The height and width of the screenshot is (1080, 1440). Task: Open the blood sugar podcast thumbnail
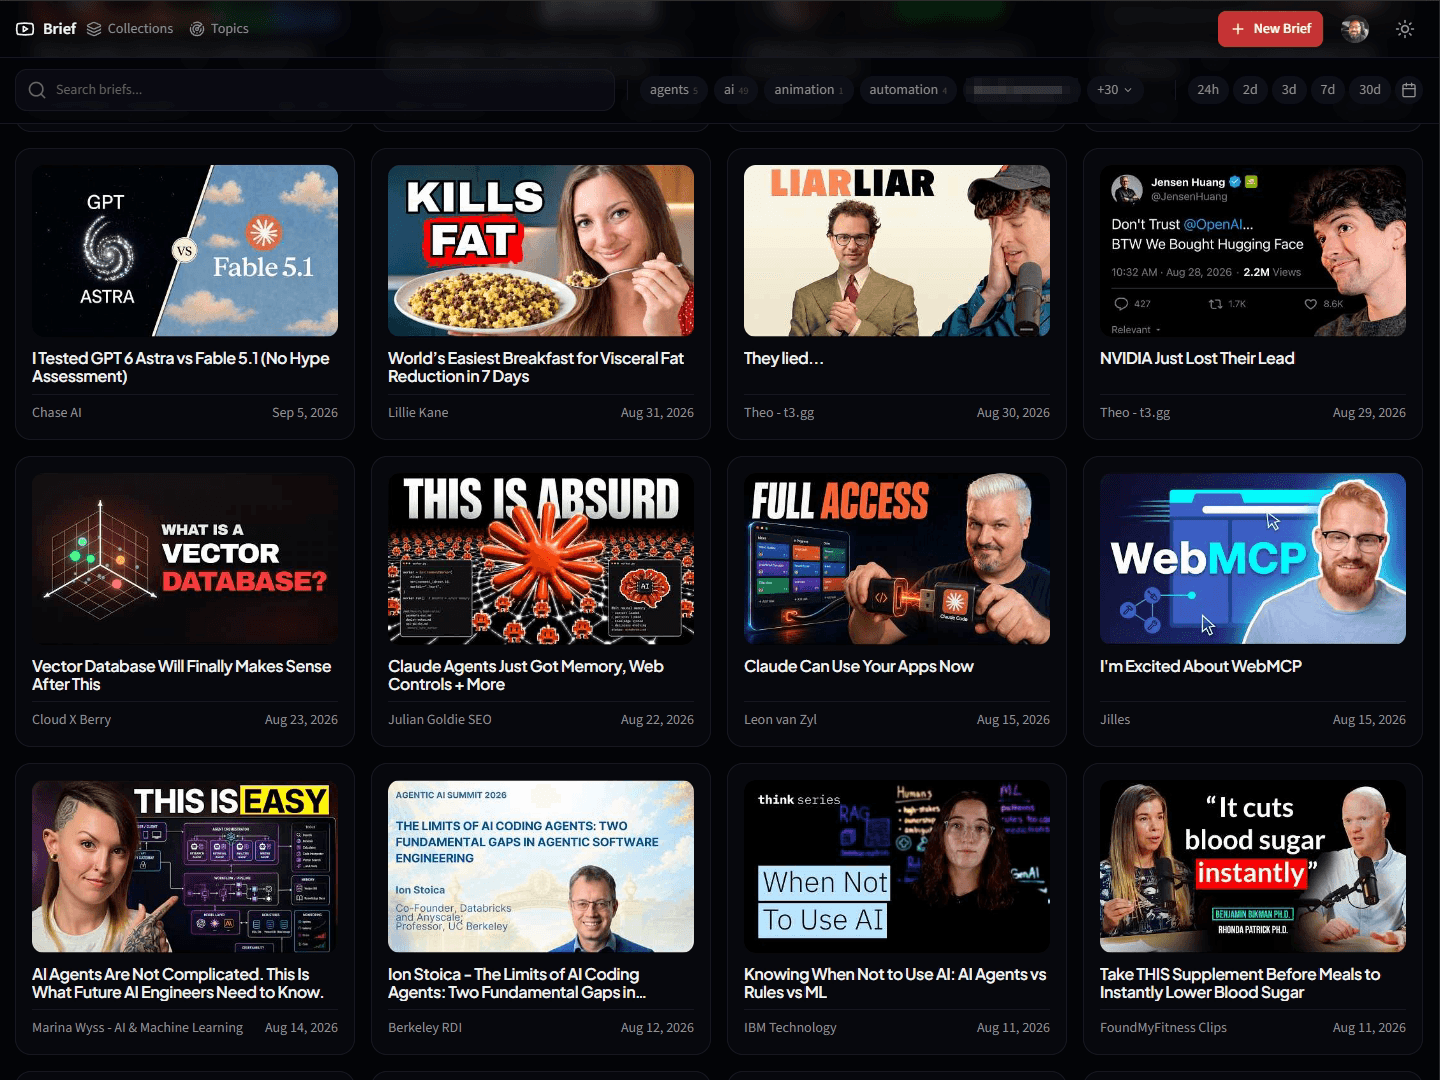pos(1253,867)
